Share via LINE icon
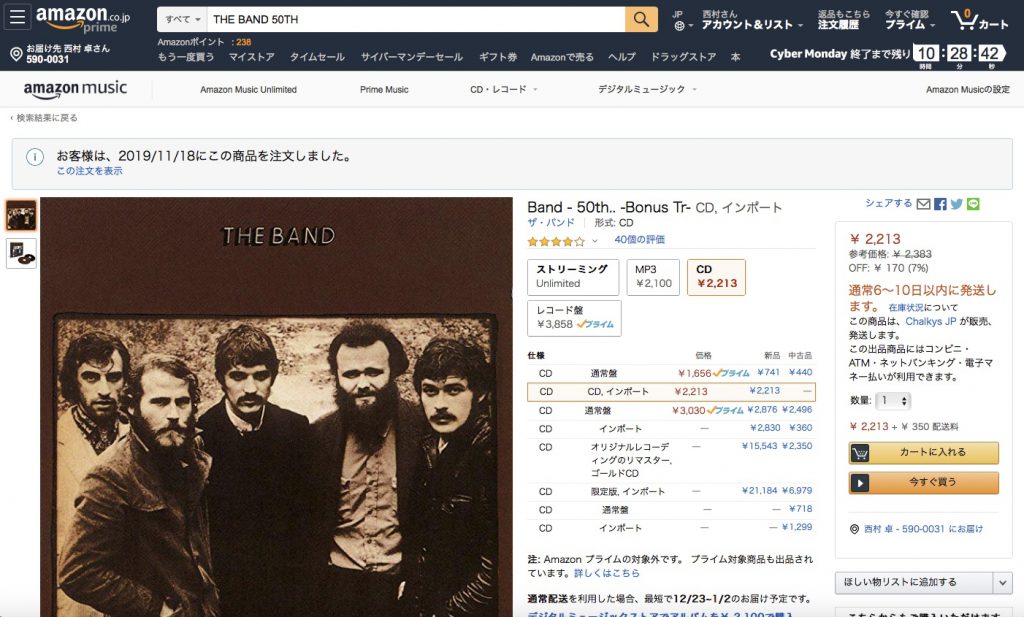Viewport: 1024px width, 617px height. click(973, 204)
